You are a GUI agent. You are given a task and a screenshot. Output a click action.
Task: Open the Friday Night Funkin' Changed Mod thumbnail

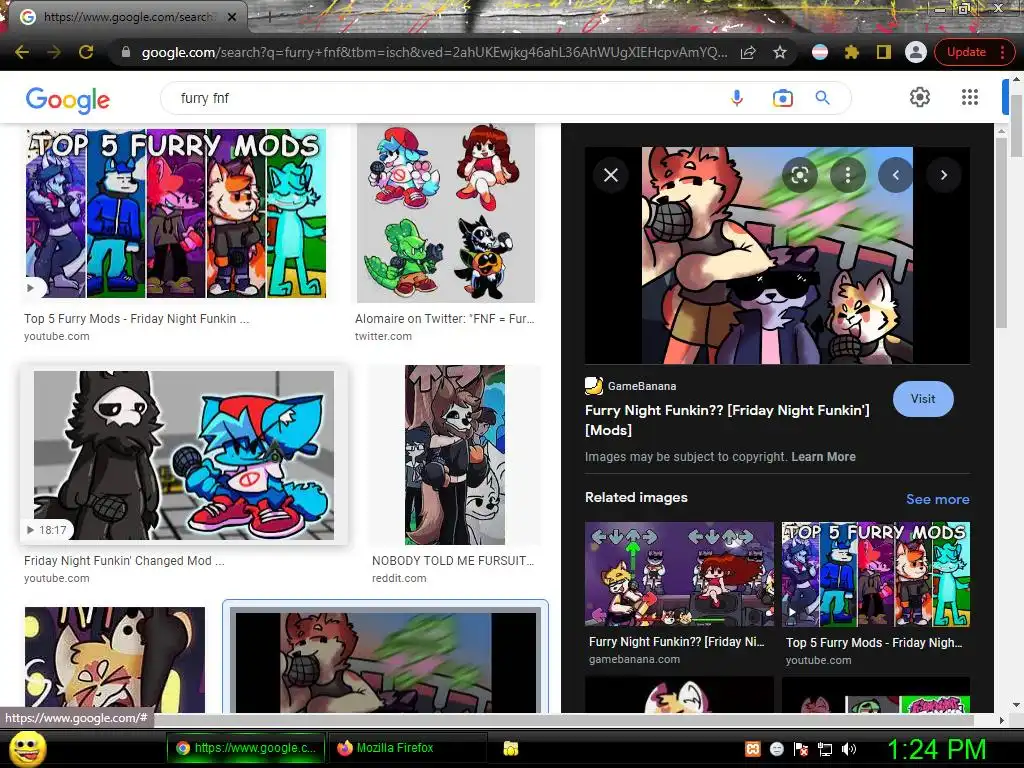(184, 455)
